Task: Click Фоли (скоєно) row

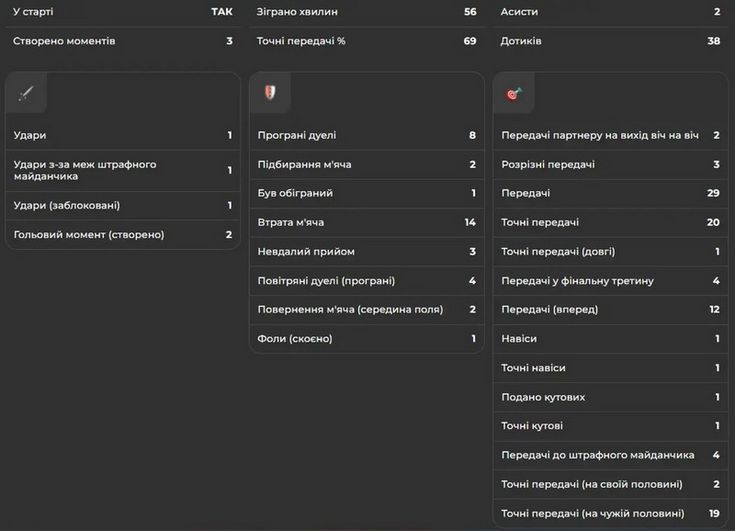Action: 367,338
